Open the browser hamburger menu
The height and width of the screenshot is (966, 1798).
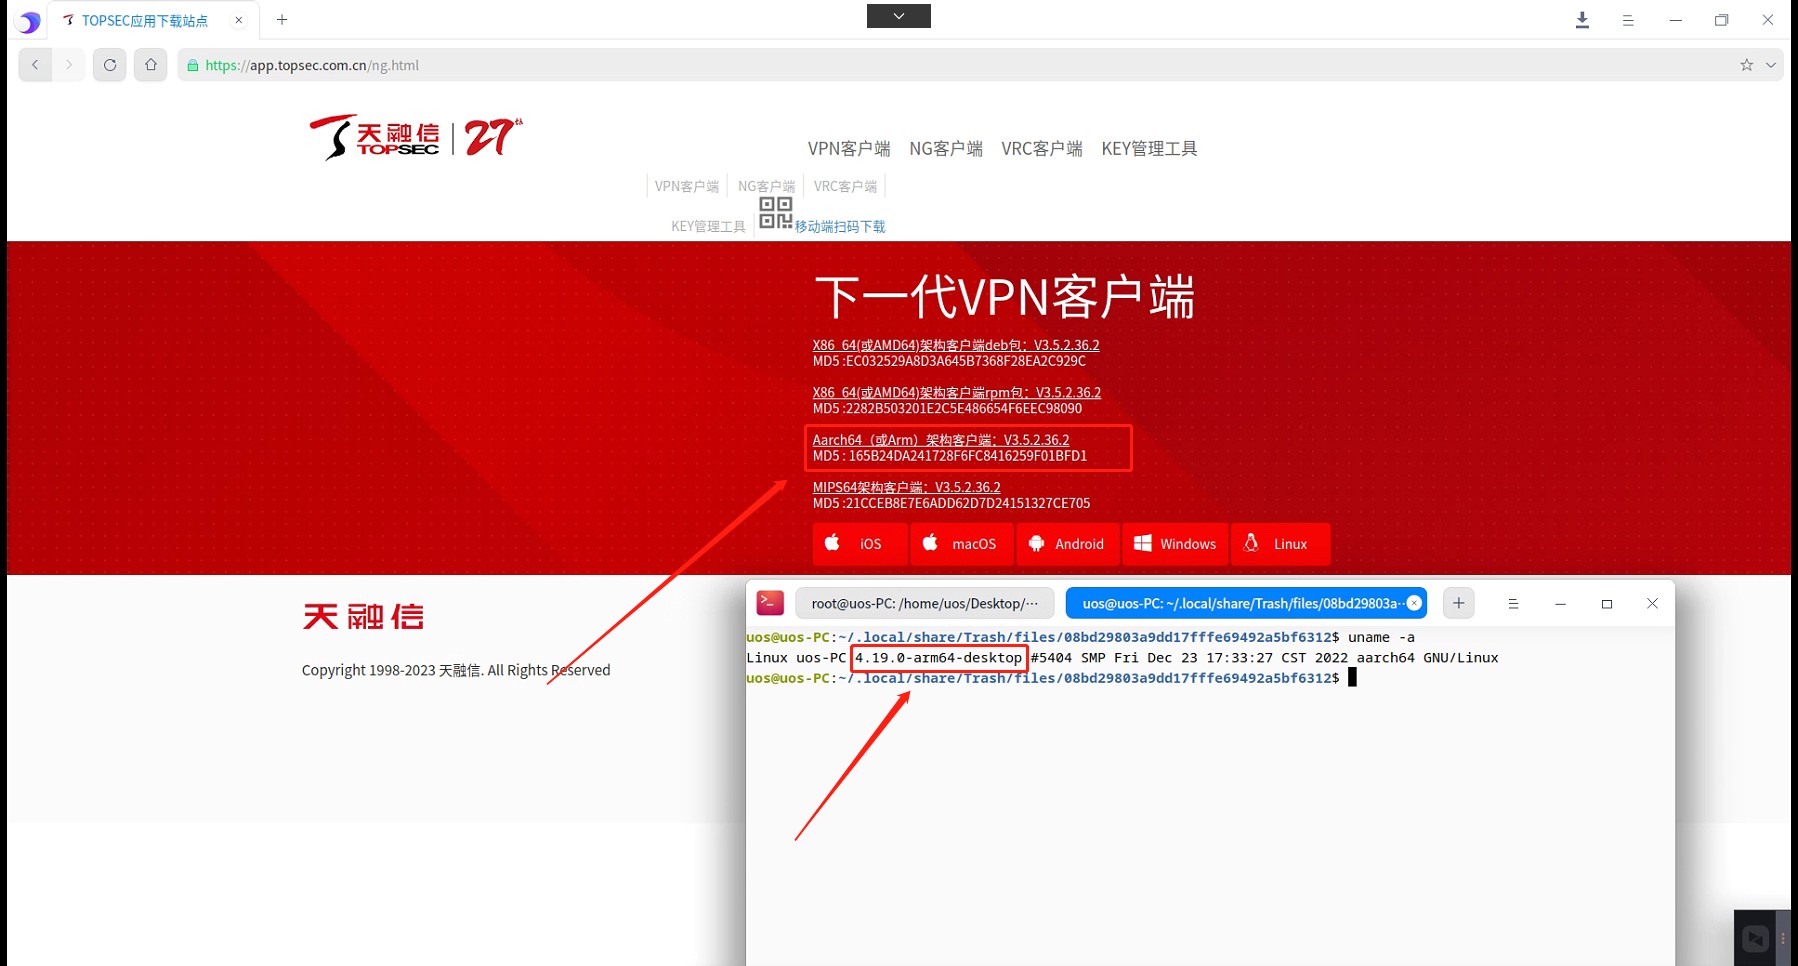1628,20
